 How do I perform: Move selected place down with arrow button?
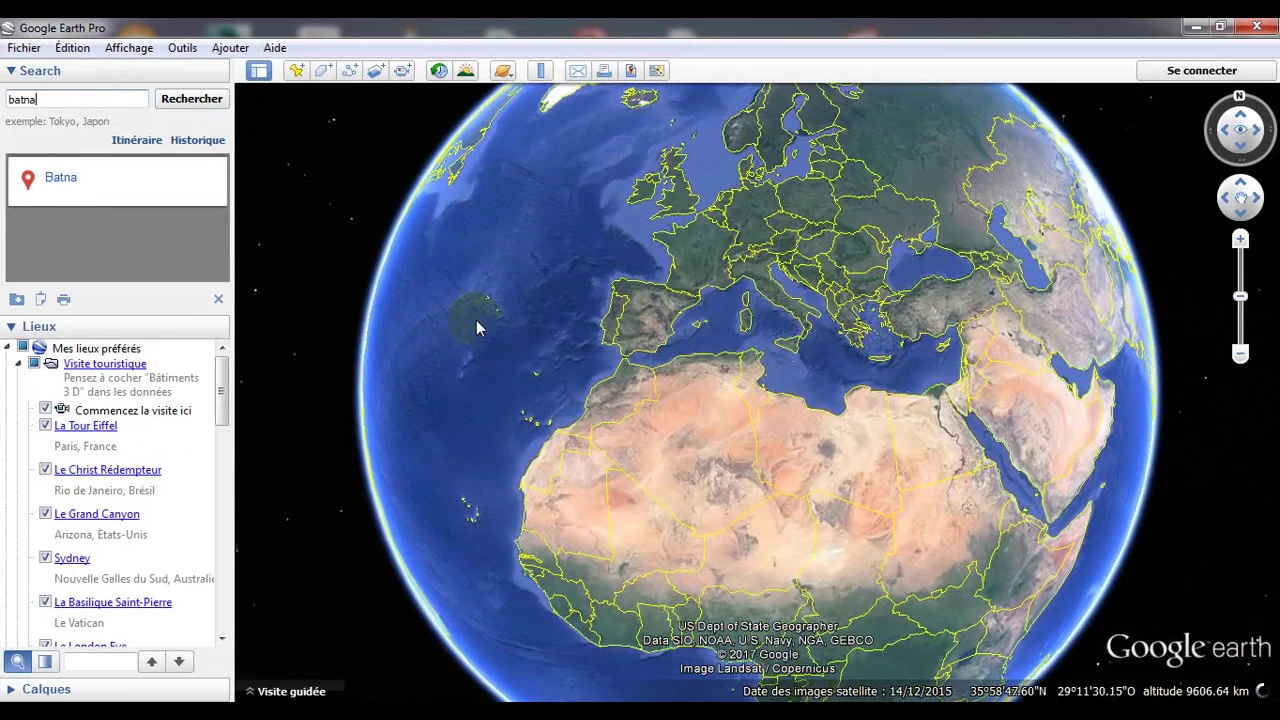(179, 662)
